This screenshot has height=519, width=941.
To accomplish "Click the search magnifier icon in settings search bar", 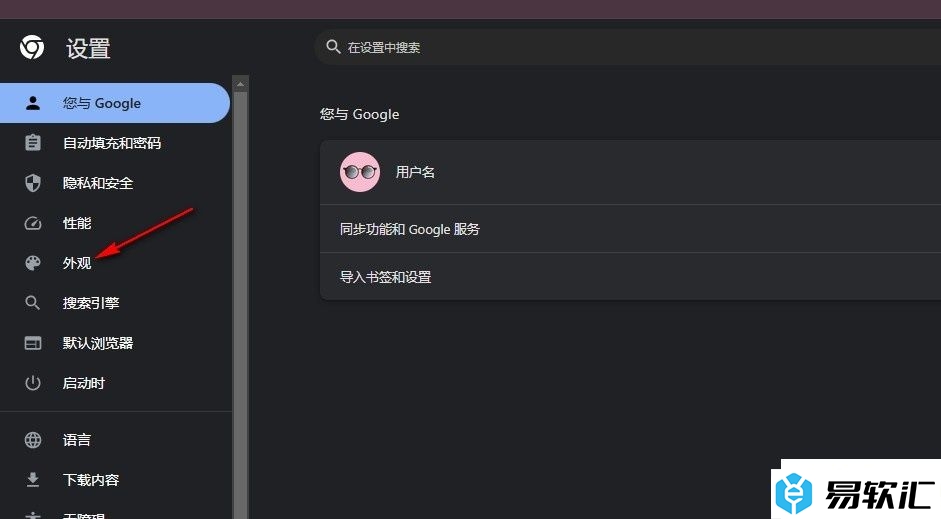I will [333, 47].
